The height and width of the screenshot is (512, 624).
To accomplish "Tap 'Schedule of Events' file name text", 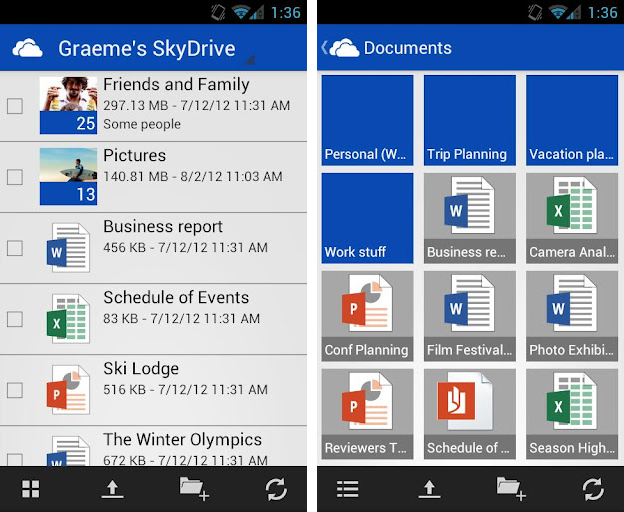I will pos(176,297).
